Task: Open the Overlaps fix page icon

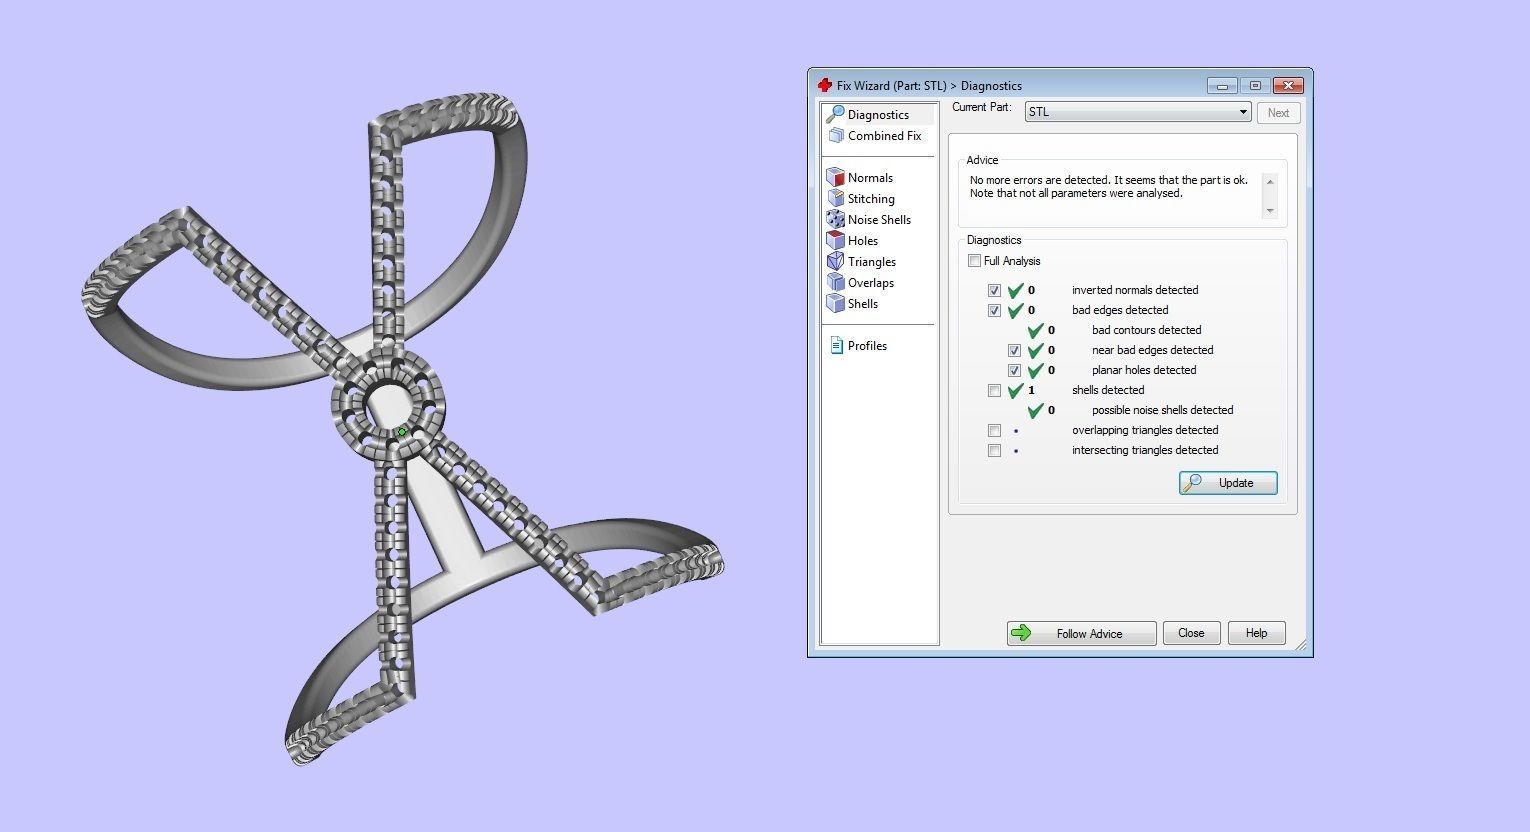Action: [835, 282]
